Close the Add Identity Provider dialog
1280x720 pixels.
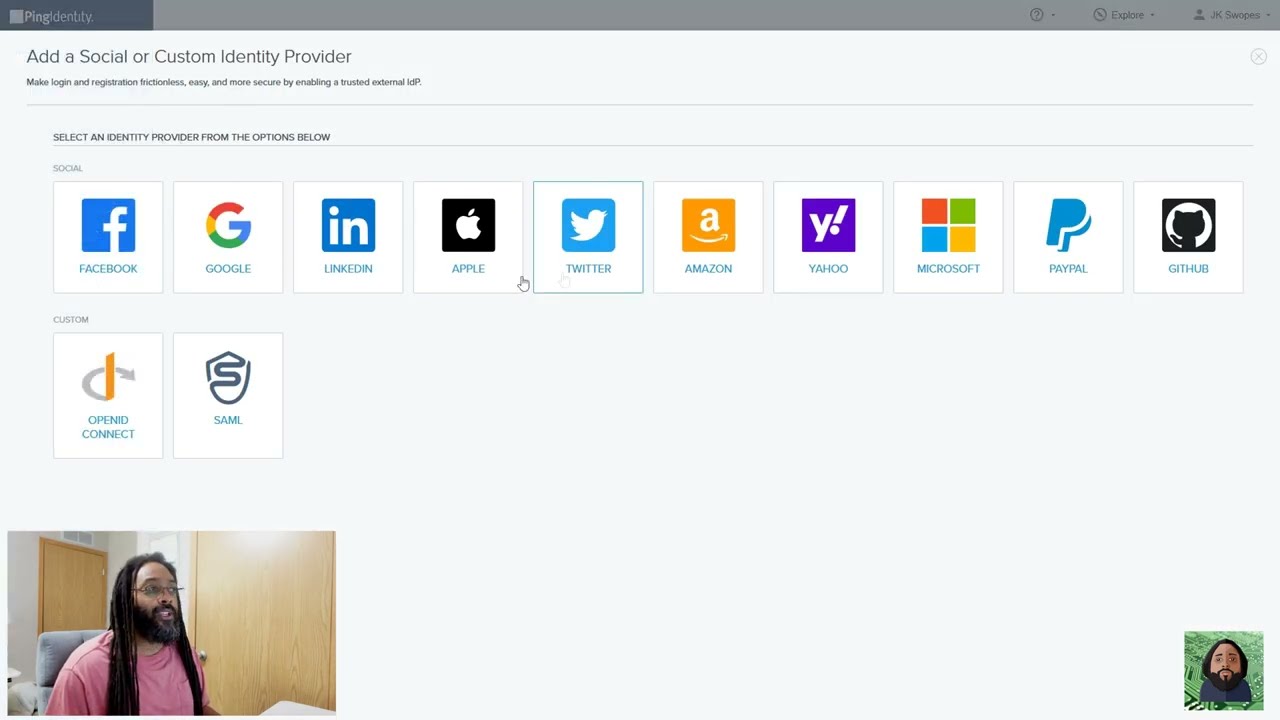pos(1258,57)
